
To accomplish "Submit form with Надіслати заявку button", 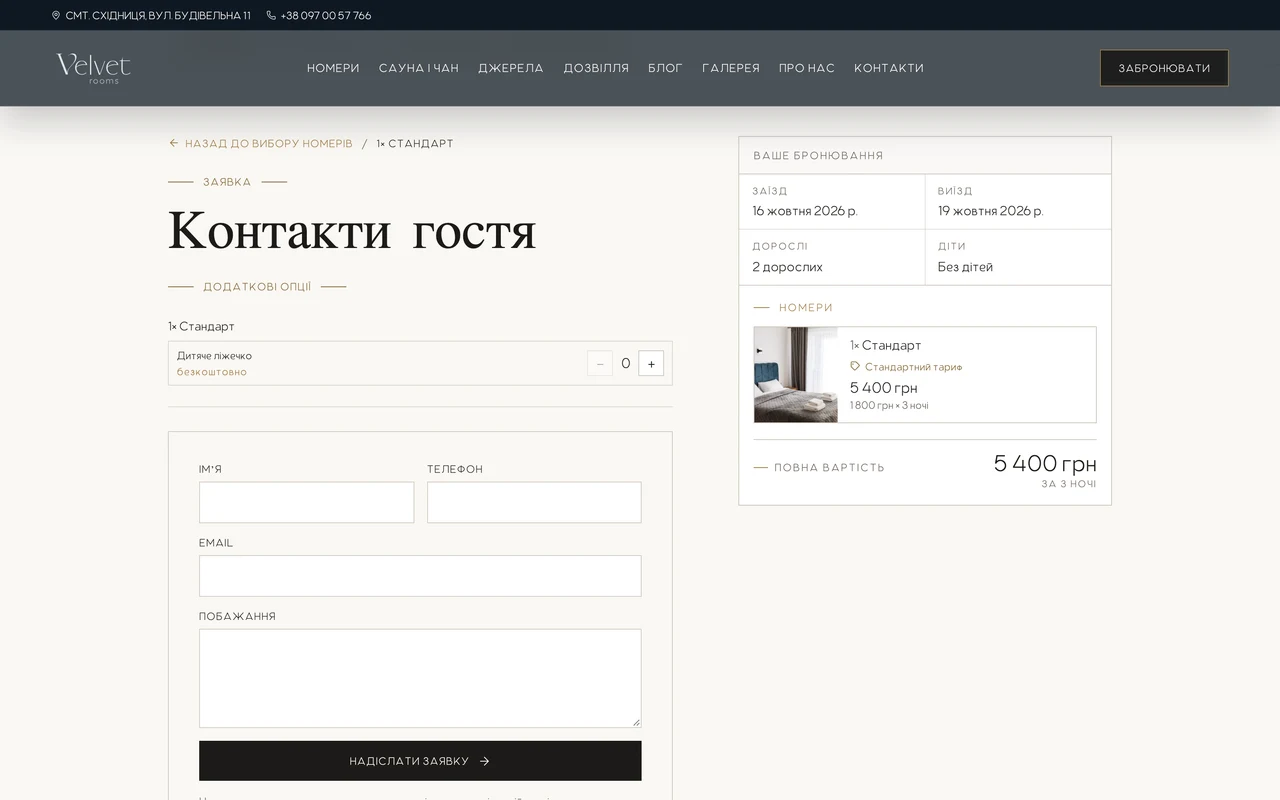I will tap(420, 761).
